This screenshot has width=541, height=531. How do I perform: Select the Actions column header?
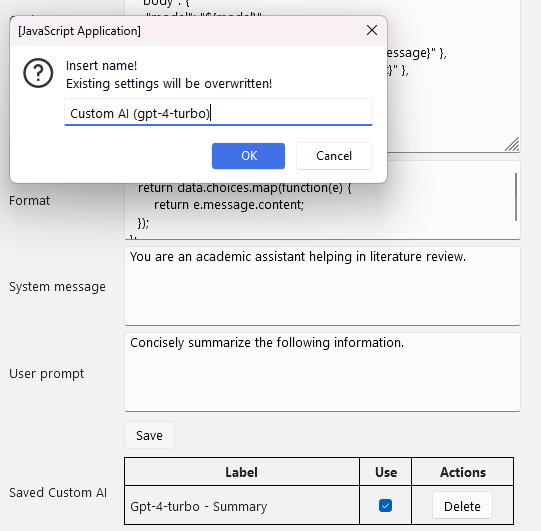[462, 472]
